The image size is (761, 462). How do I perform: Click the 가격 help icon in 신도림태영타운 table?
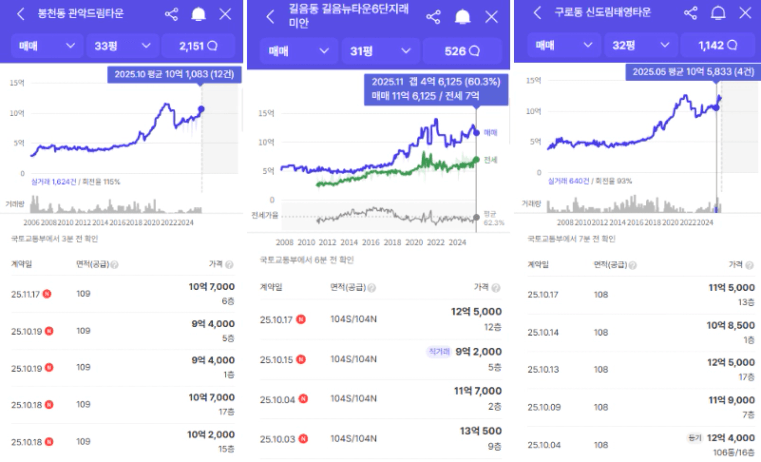[x=747, y=264]
